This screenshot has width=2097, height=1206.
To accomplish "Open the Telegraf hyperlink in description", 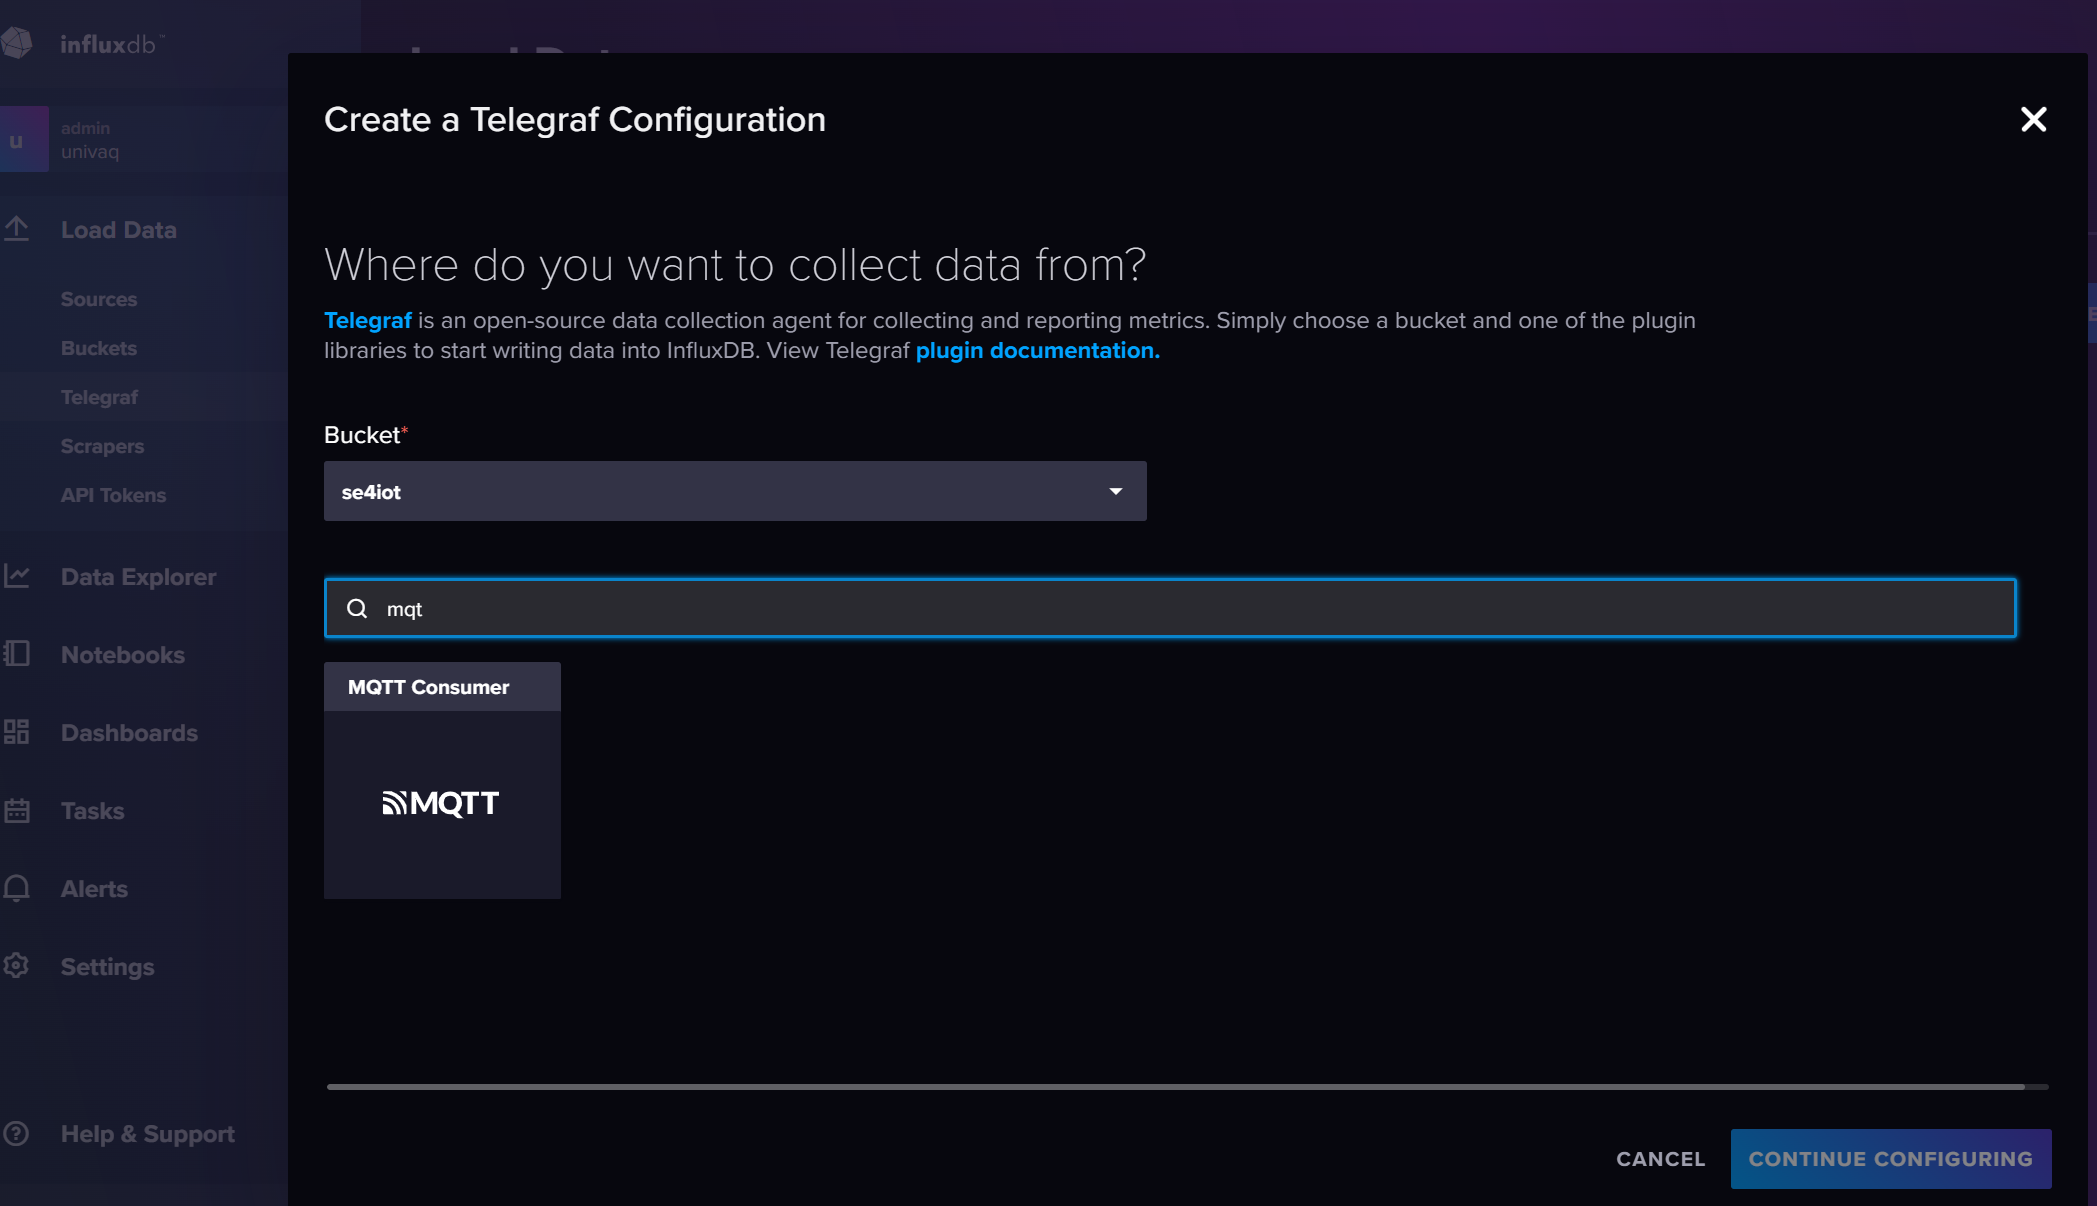I will [368, 320].
